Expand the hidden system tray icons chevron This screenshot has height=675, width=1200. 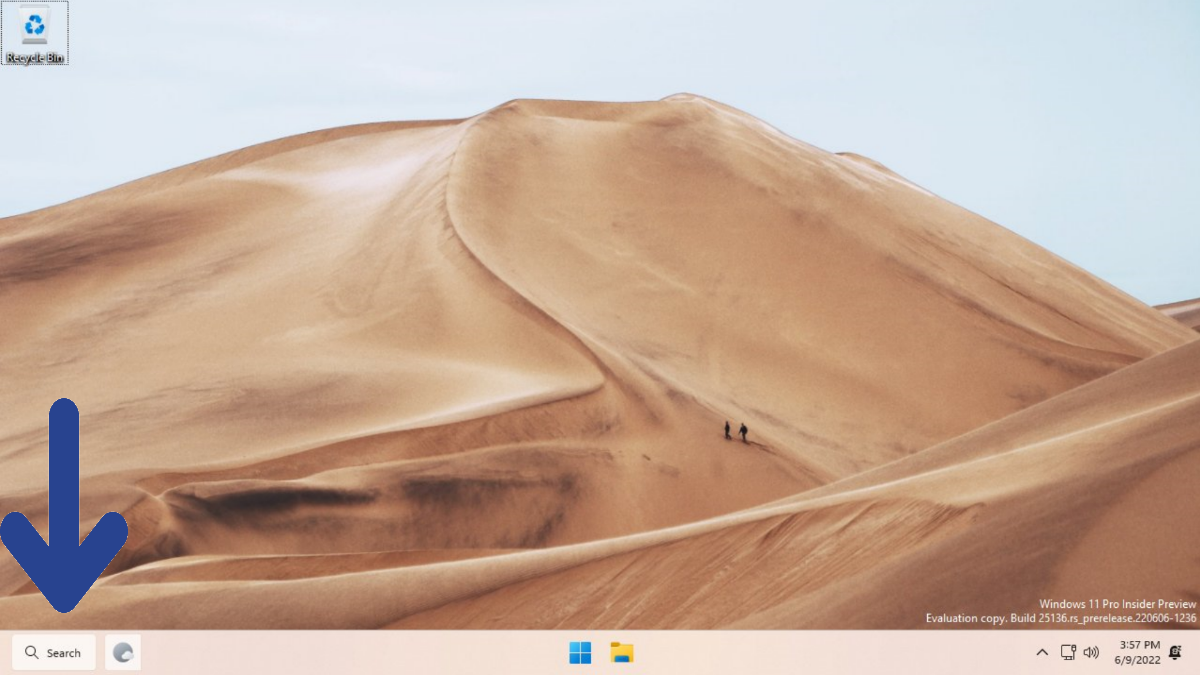(1042, 653)
